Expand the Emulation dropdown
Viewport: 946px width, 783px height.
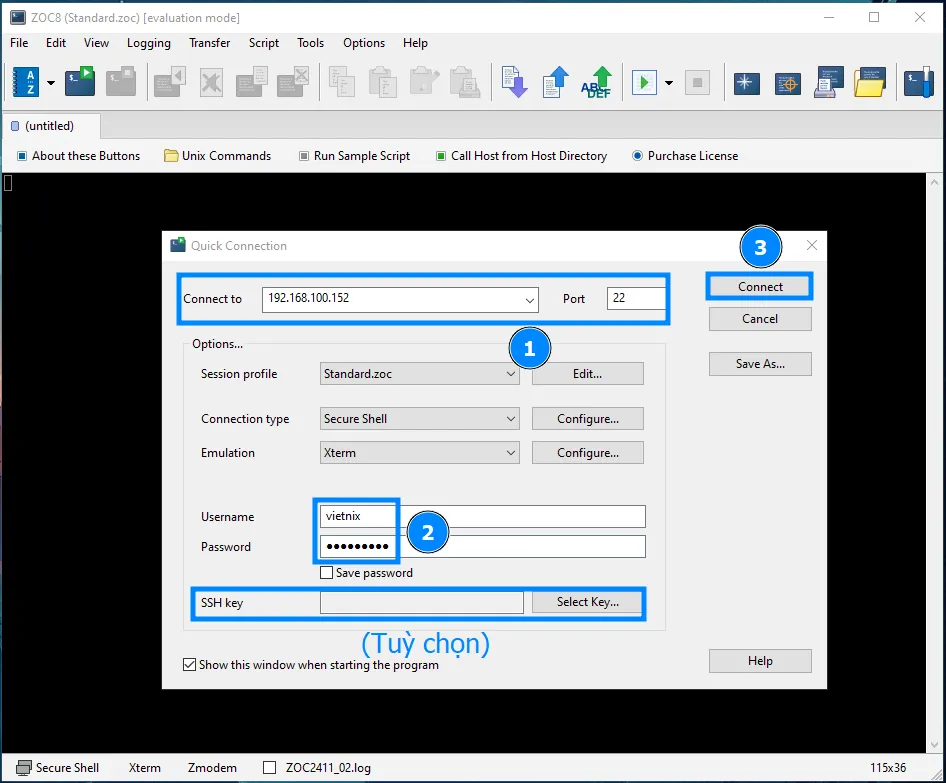(510, 452)
